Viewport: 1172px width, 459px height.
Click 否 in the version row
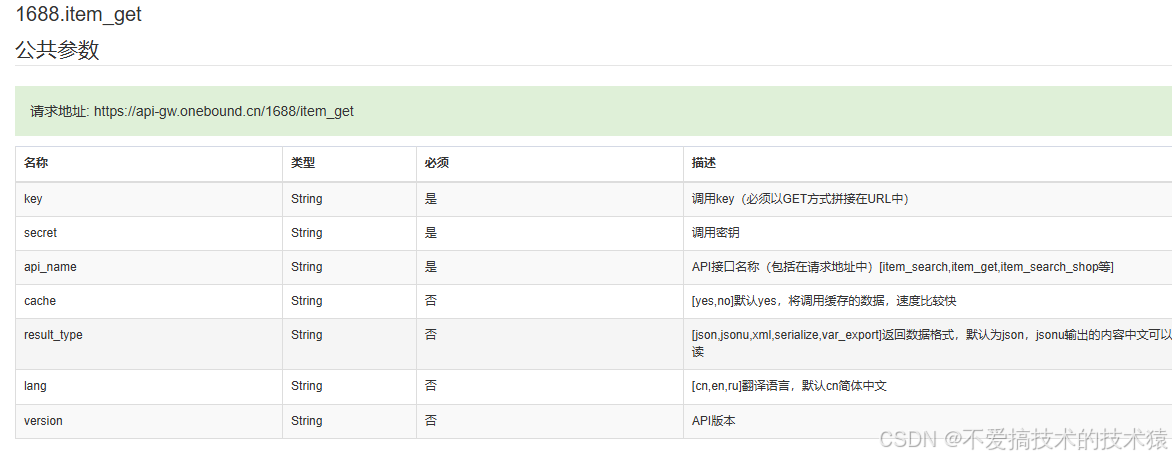(431, 421)
